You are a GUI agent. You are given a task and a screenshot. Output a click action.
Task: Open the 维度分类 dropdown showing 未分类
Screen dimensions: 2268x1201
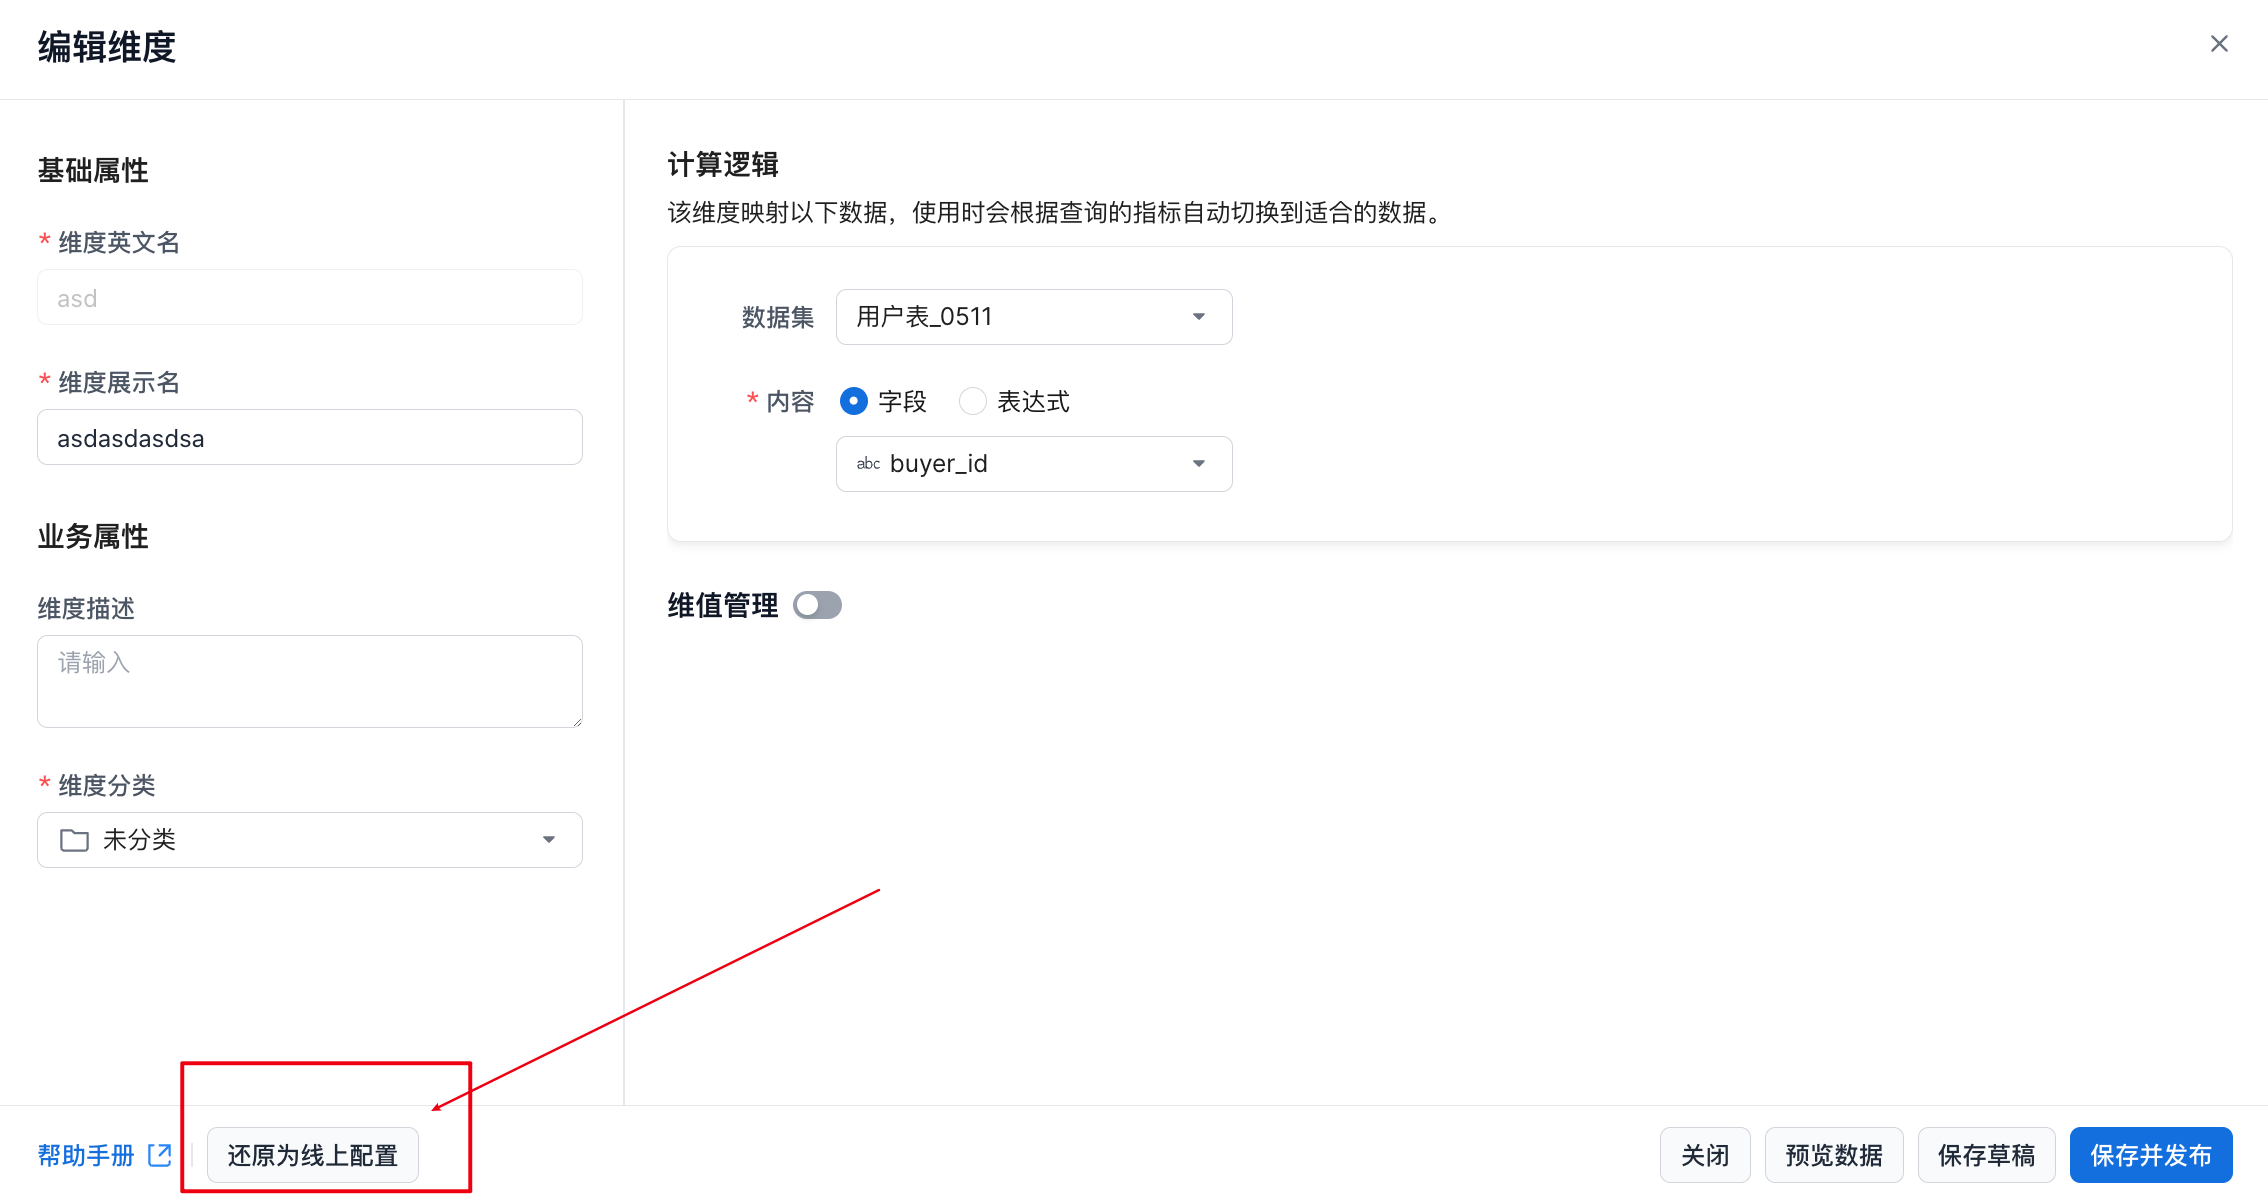coord(310,840)
